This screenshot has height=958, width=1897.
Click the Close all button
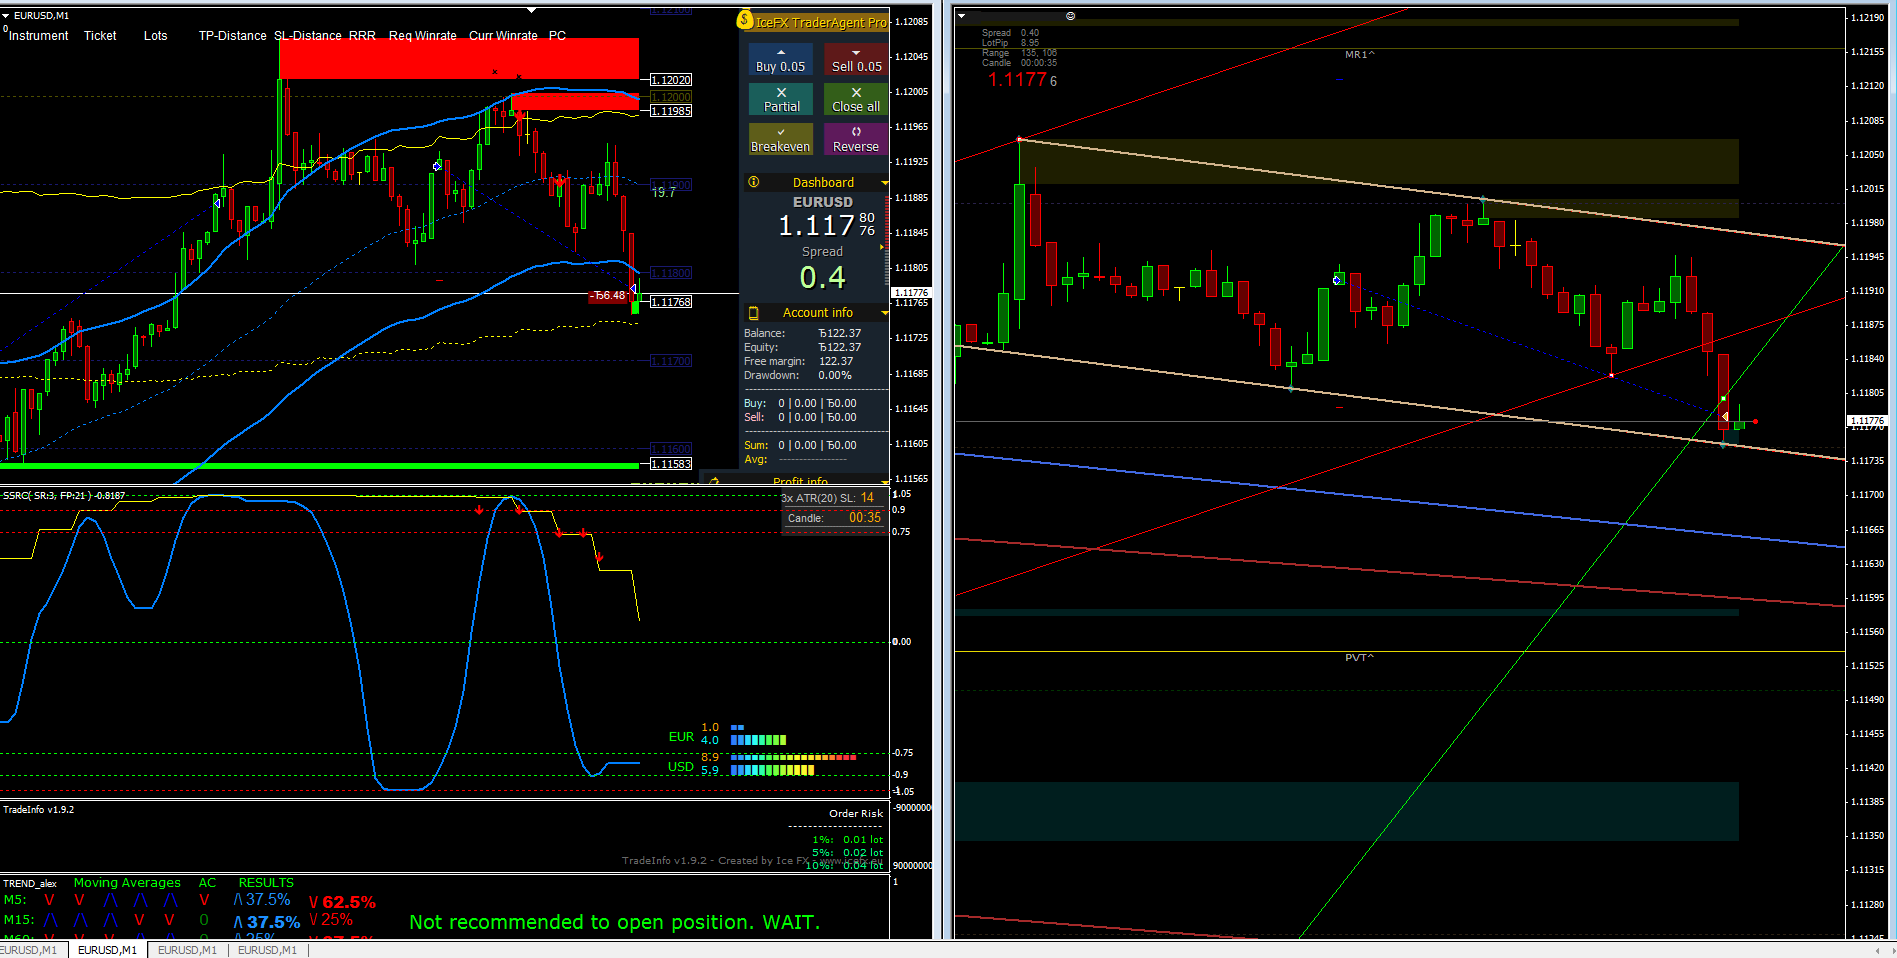point(856,99)
